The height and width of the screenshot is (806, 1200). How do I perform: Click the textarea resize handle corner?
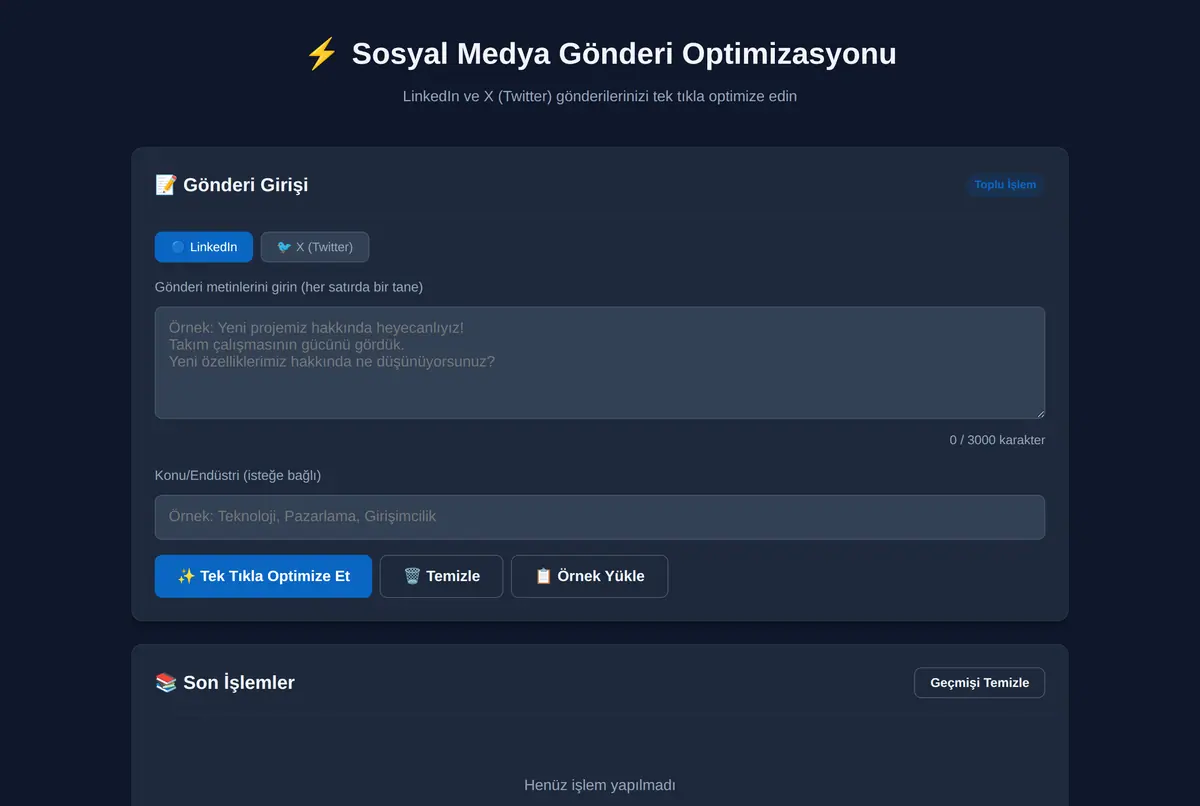coord(1039,413)
